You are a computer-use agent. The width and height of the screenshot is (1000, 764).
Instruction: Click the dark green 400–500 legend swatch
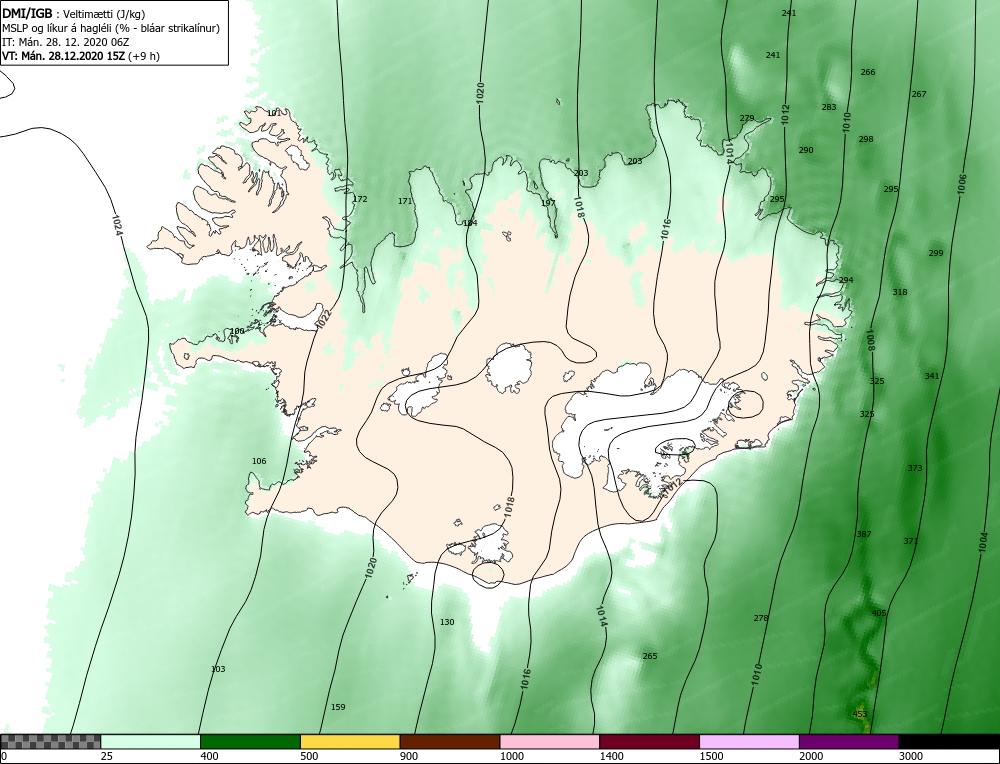pyautogui.click(x=250, y=742)
